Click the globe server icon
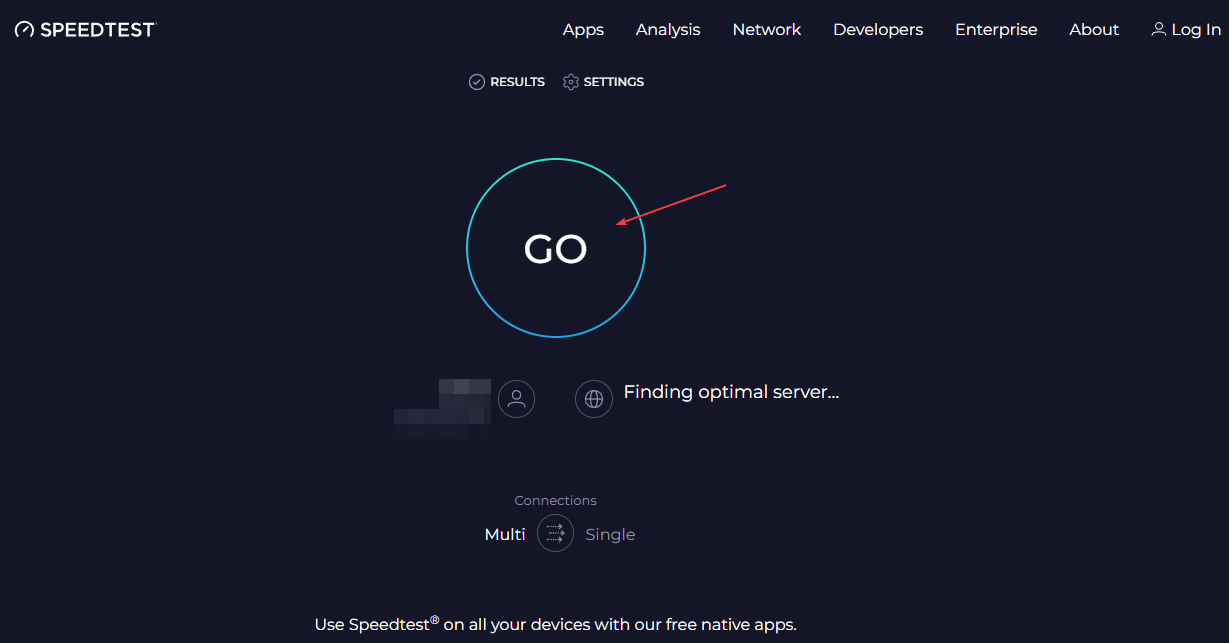Image resolution: width=1229 pixels, height=643 pixels. [x=594, y=399]
